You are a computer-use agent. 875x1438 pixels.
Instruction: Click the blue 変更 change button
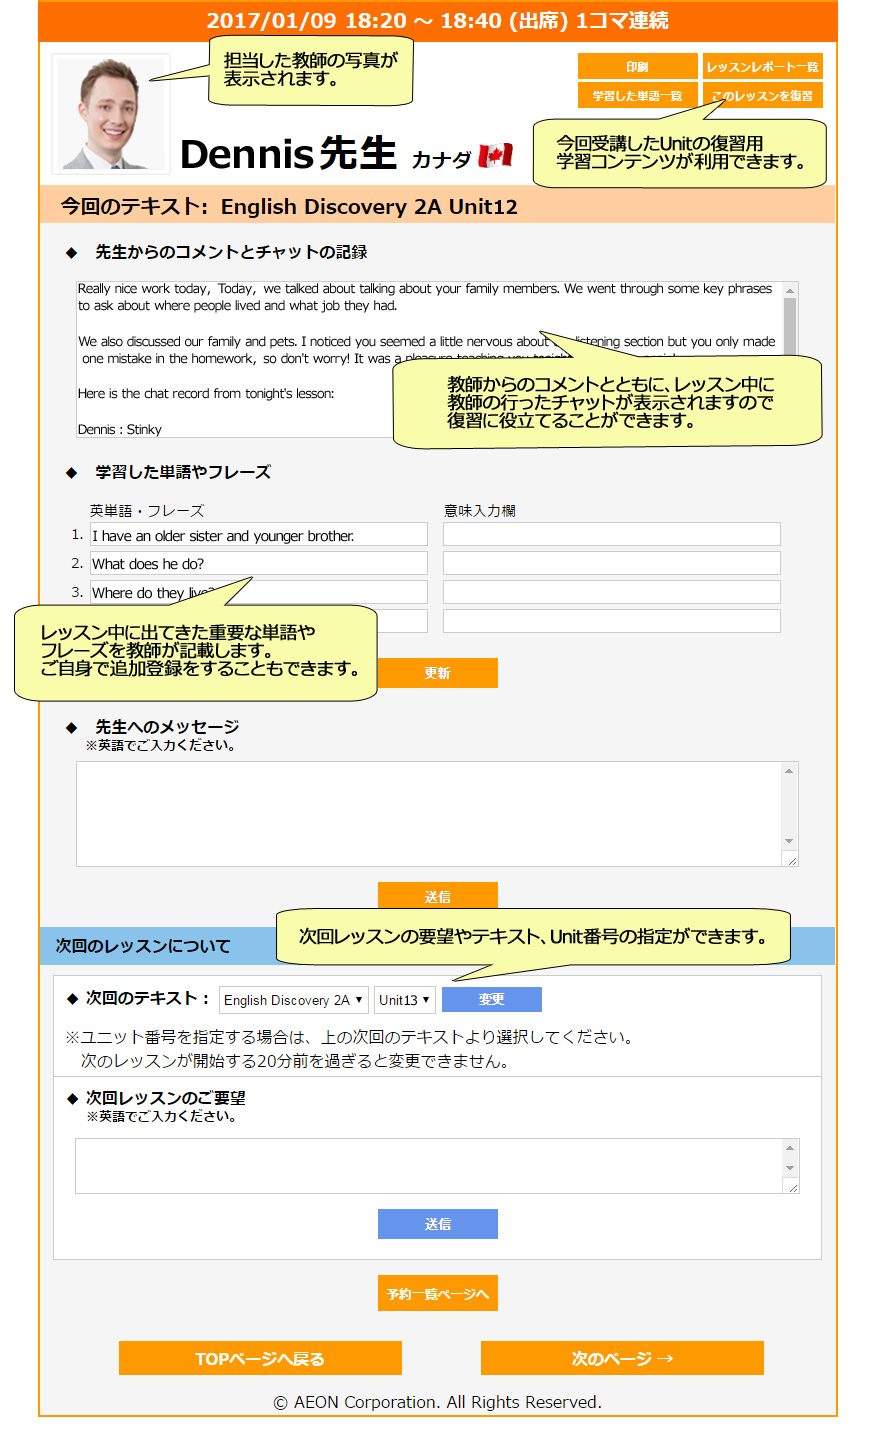(491, 1000)
